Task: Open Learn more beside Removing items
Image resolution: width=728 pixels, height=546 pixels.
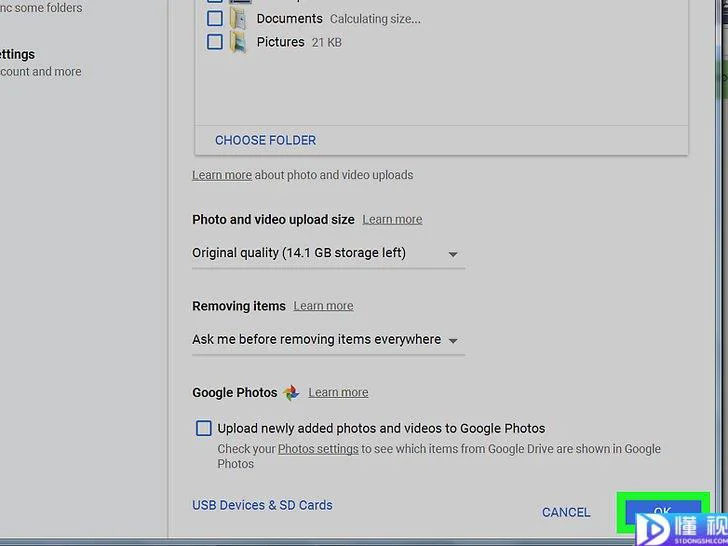Action: pyautogui.click(x=323, y=306)
